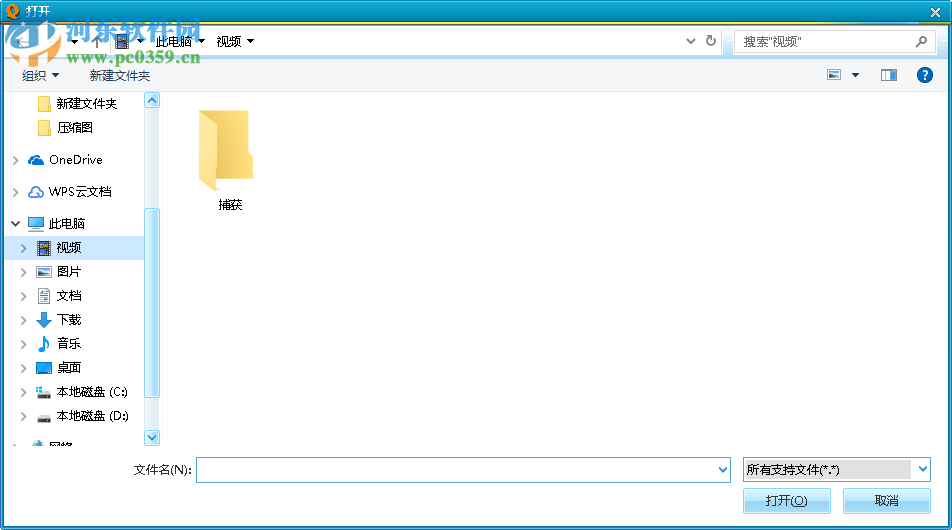The image size is (952, 530).
Task: Click 新建文件夹 toolbar button
Action: pos(120,75)
